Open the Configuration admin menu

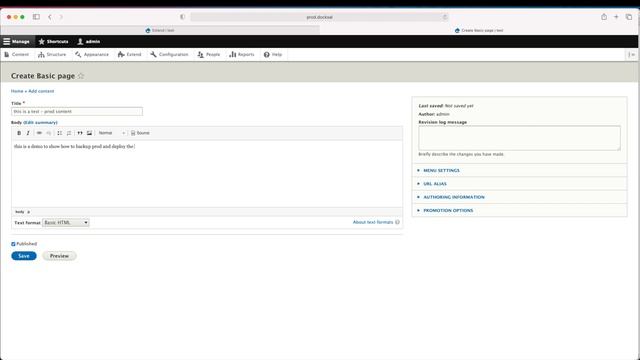coord(169,55)
